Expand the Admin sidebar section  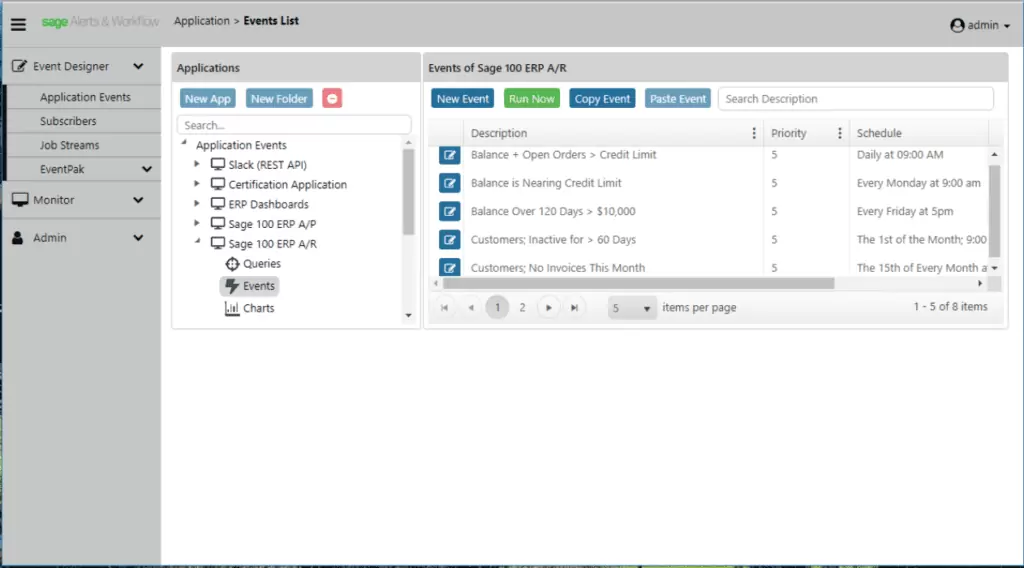[138, 238]
